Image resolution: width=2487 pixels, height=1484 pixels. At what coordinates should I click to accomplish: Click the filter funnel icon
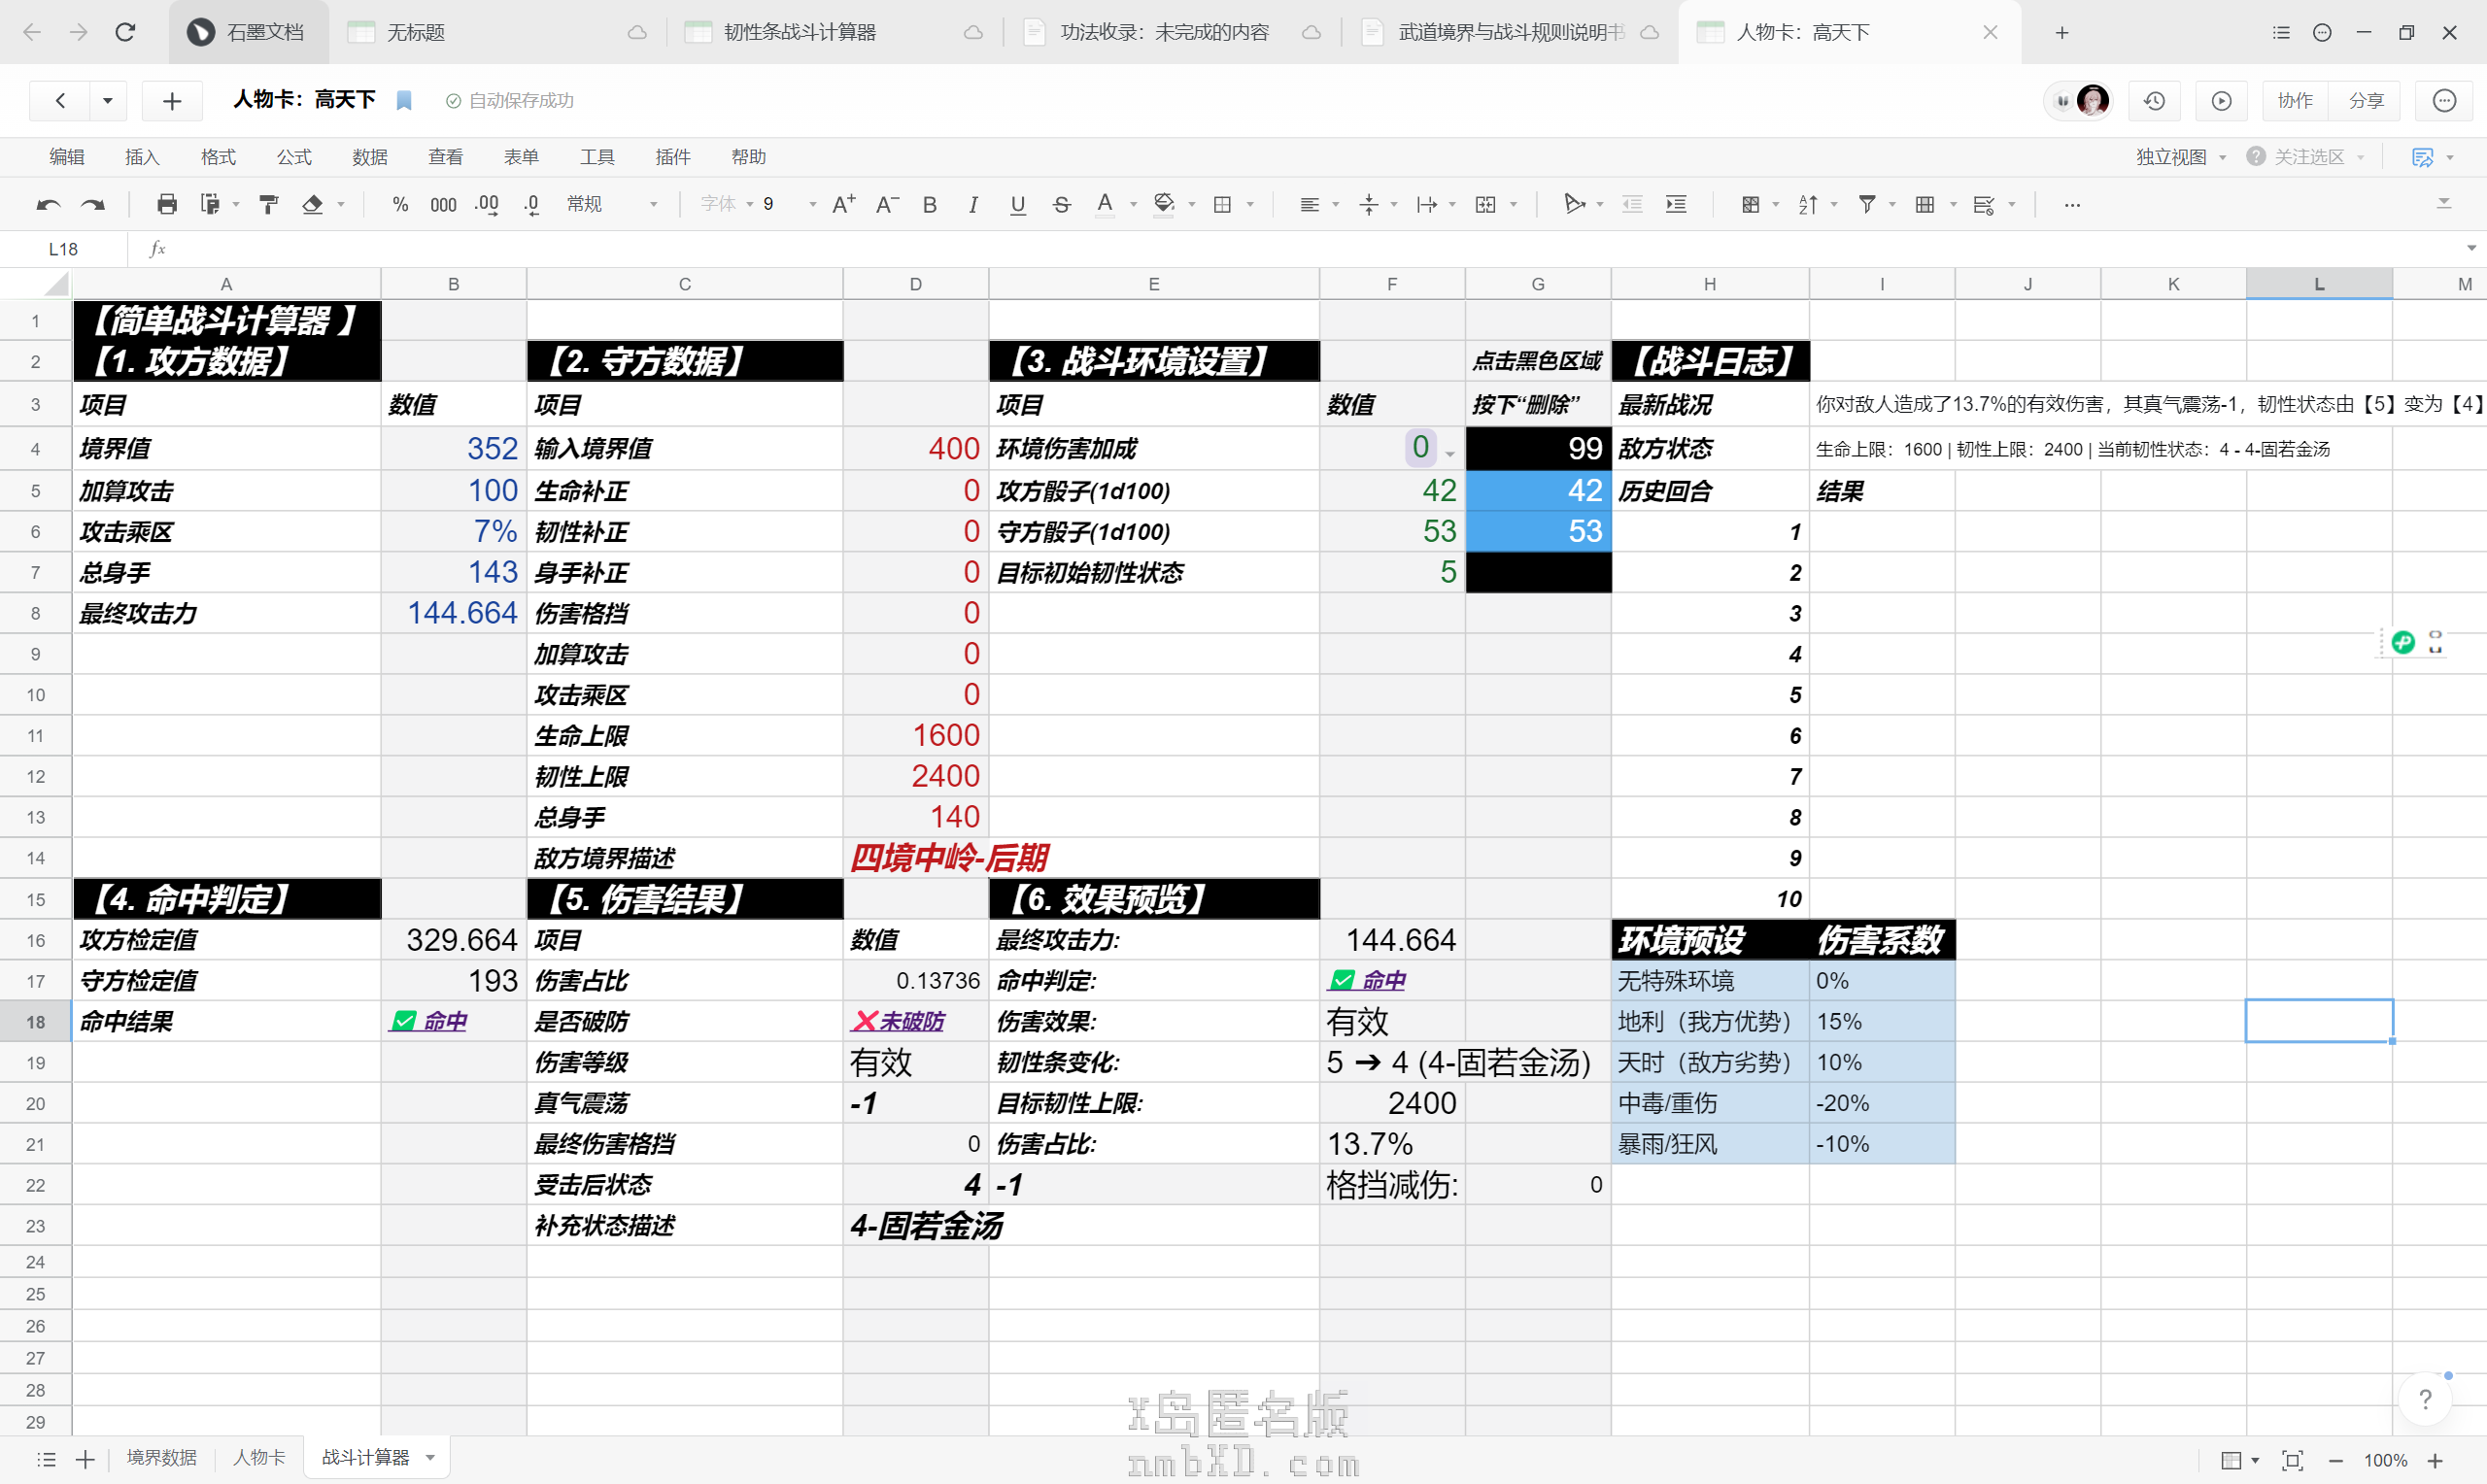(1866, 204)
